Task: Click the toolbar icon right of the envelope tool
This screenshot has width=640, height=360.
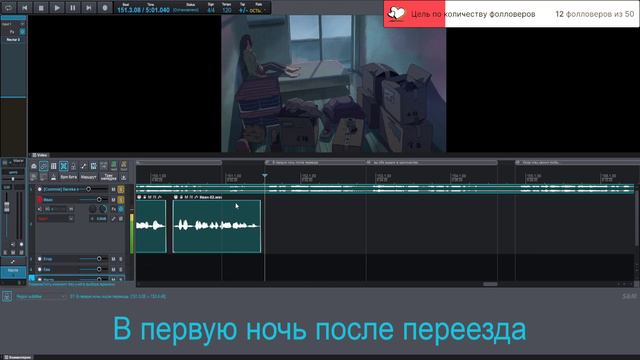Action: [x=93, y=166]
